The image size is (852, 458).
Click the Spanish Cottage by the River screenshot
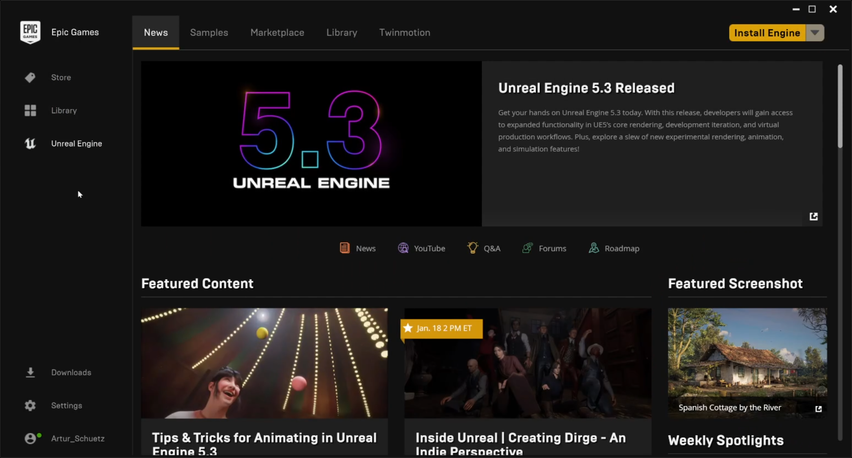(x=747, y=363)
